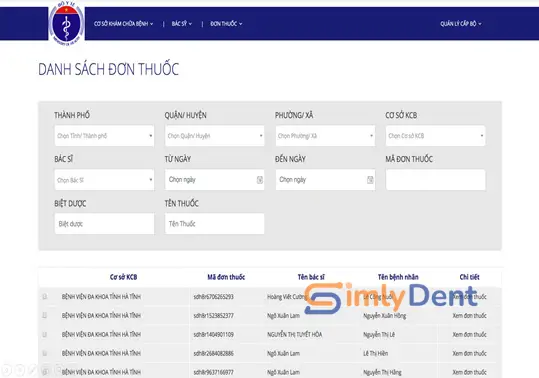Screen dimensions: 539x378
Task: Tick the checkbox for prescription sdh8r2684082886
Action: coord(44,353)
